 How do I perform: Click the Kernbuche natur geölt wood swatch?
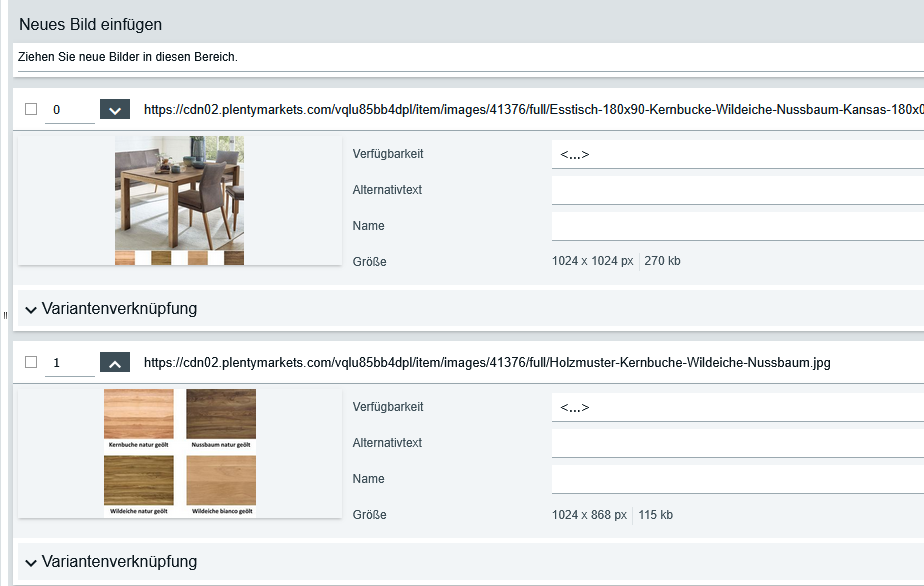(x=138, y=413)
